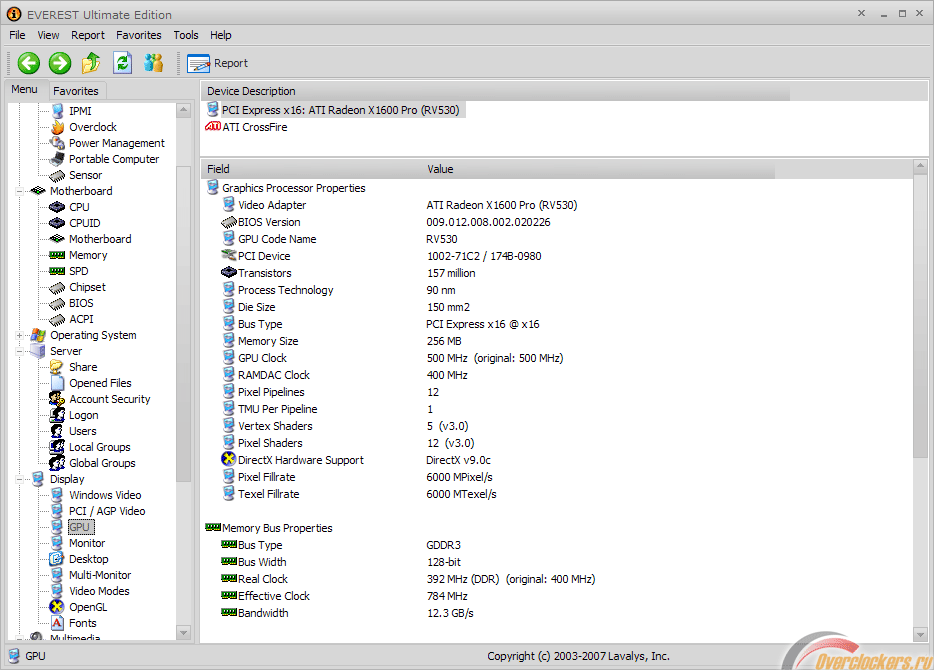
Task: Click the details pane scroll down arrow
Action: pos(920,635)
